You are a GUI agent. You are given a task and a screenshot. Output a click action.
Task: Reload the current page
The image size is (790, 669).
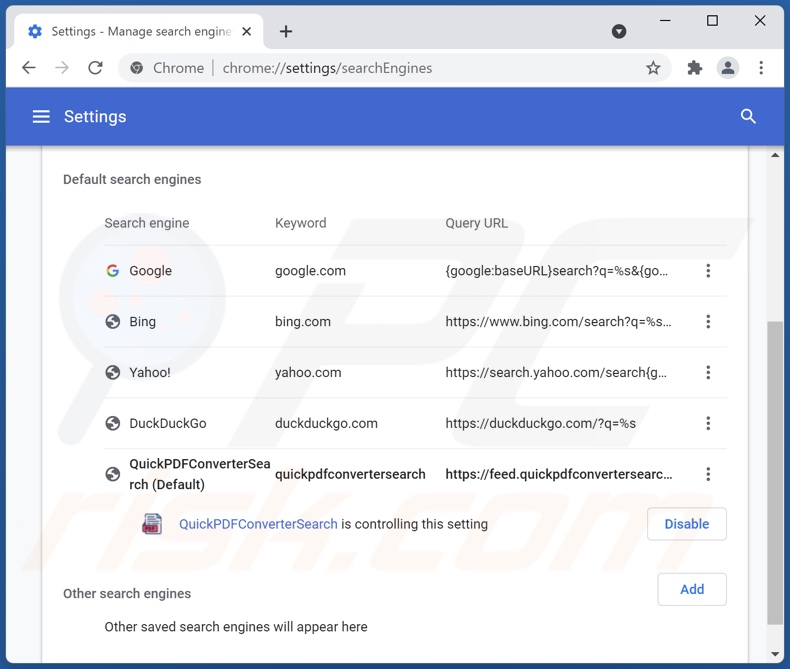click(95, 68)
